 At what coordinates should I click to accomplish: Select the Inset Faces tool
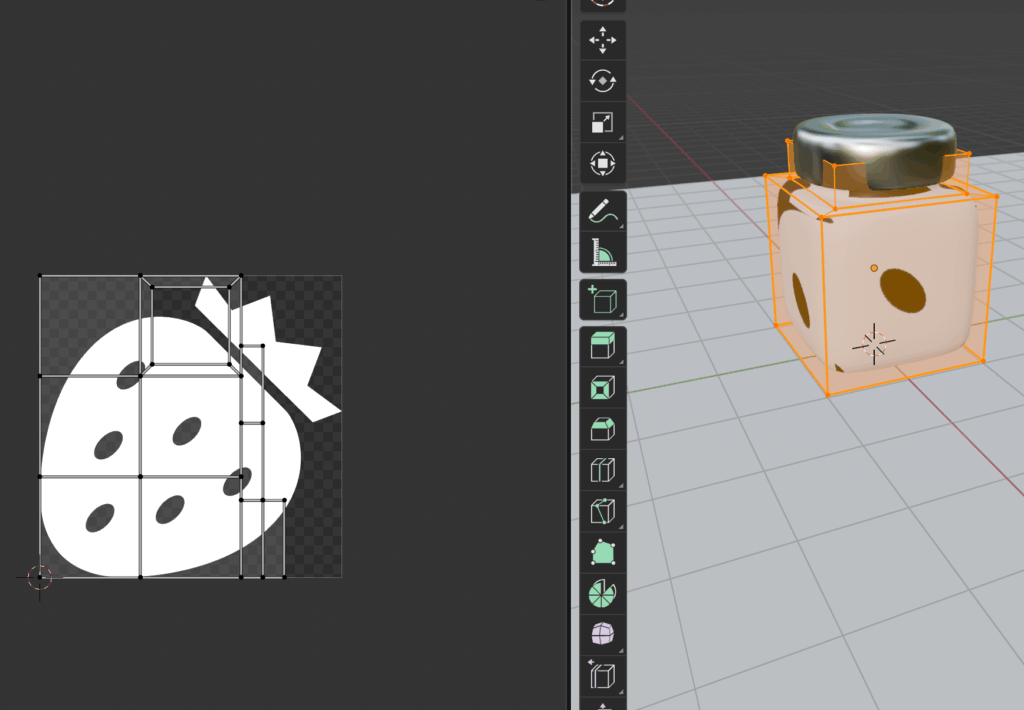coord(602,387)
